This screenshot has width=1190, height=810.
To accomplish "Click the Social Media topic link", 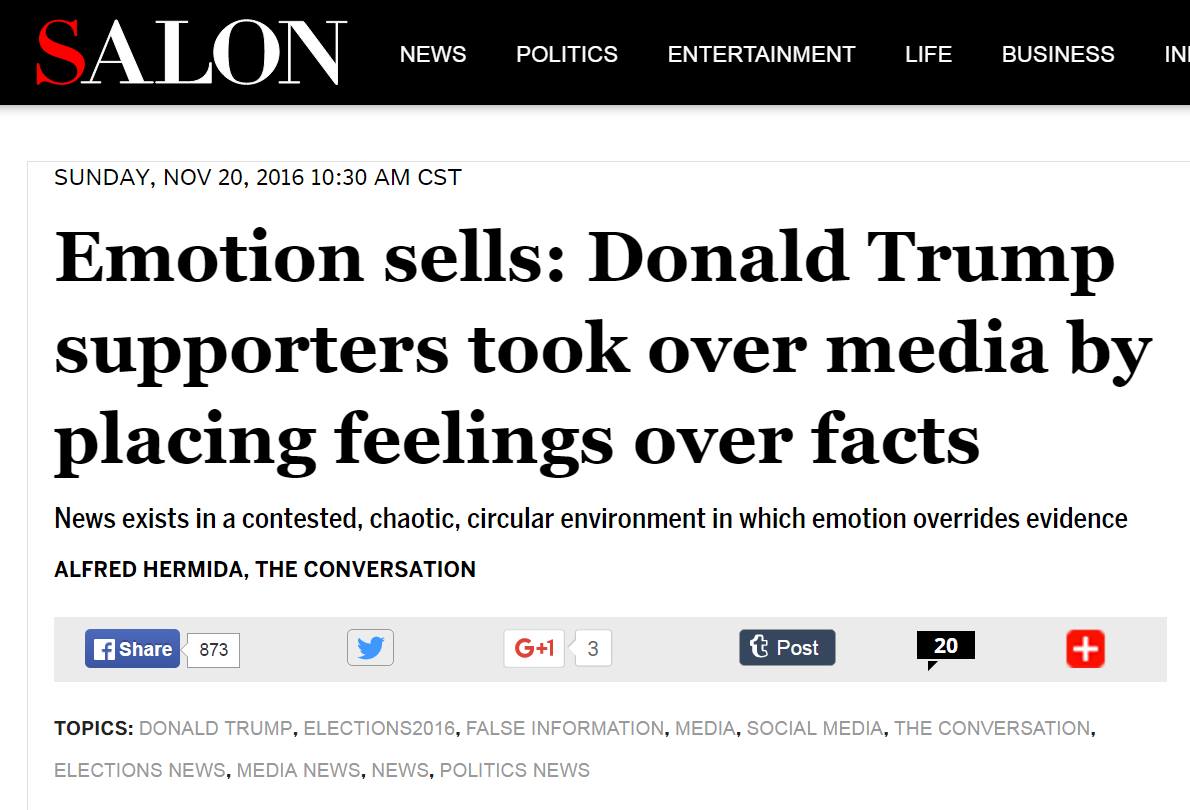I will click(815, 729).
